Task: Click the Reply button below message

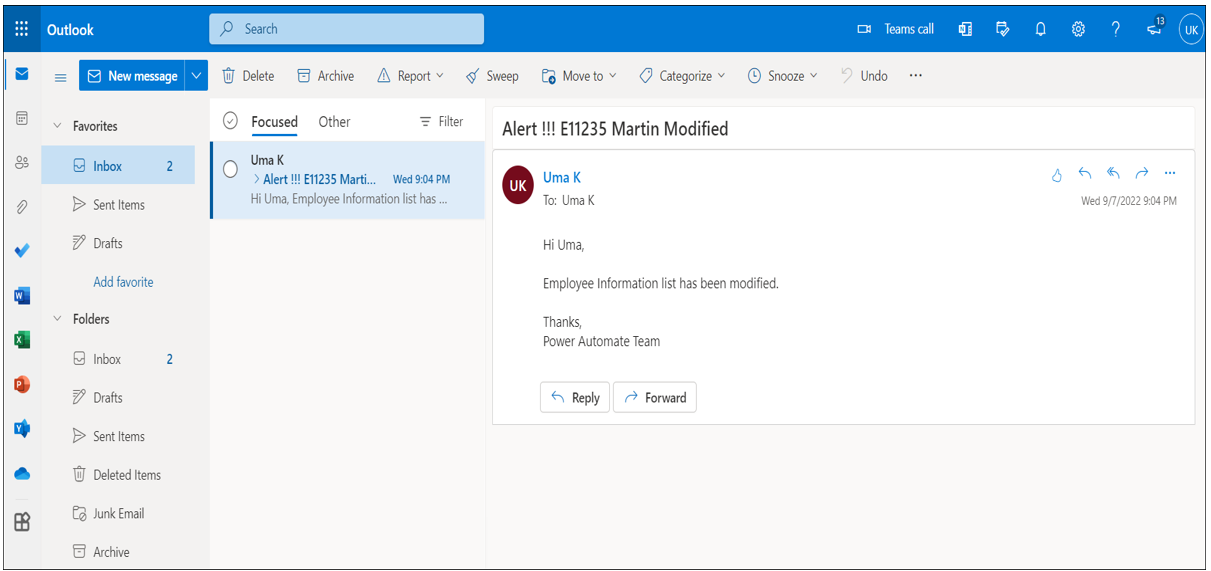Action: click(575, 397)
